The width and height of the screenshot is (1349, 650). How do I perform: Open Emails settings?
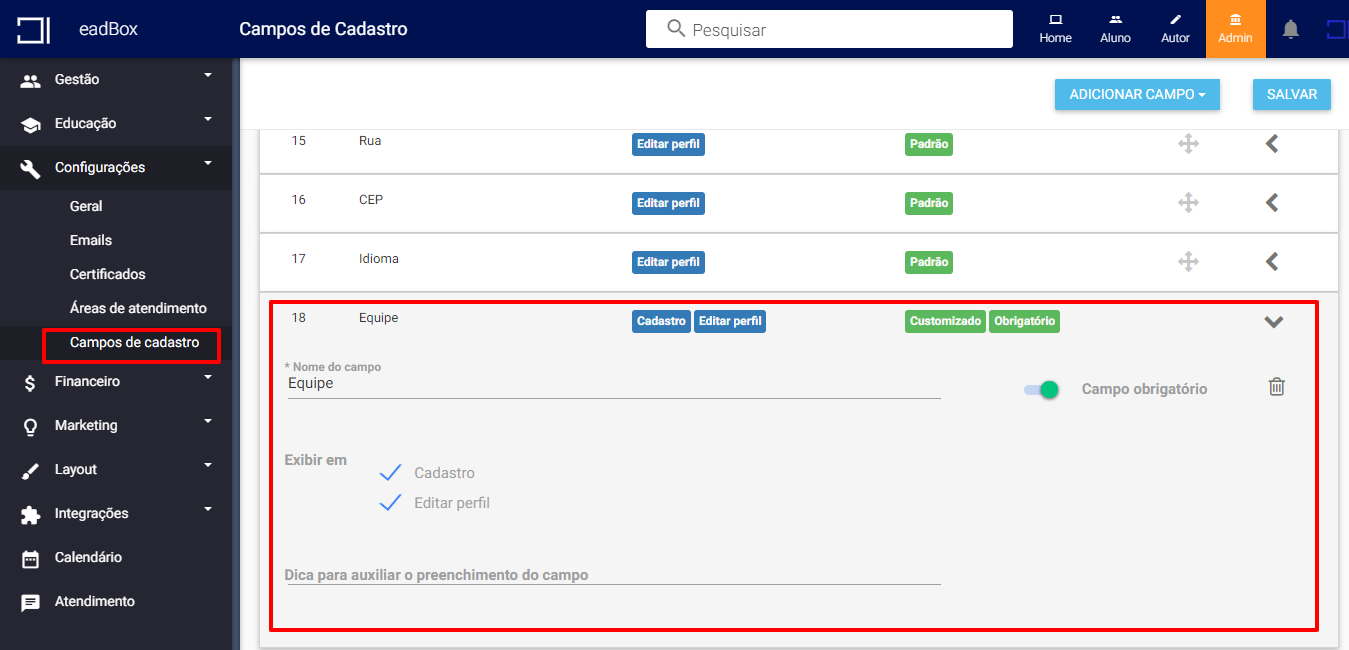point(91,240)
